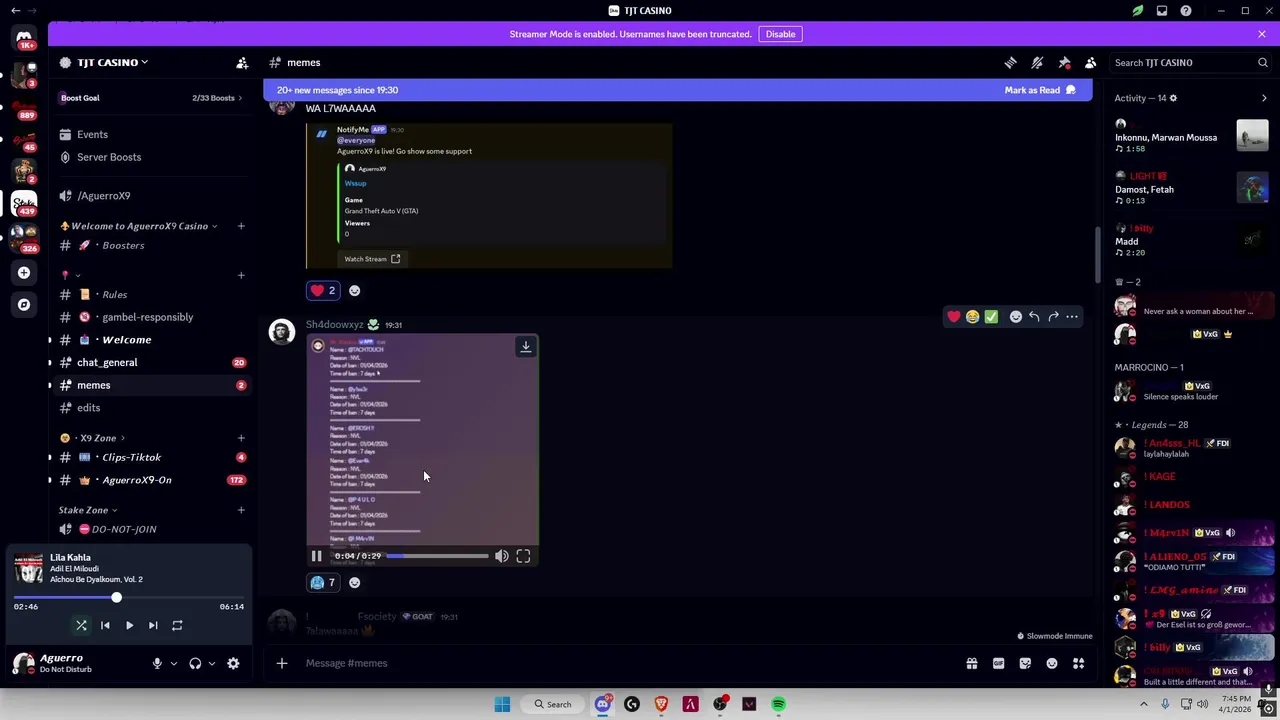Open Discord direct messages home icon
The image size is (1280, 720).
pos(24,37)
